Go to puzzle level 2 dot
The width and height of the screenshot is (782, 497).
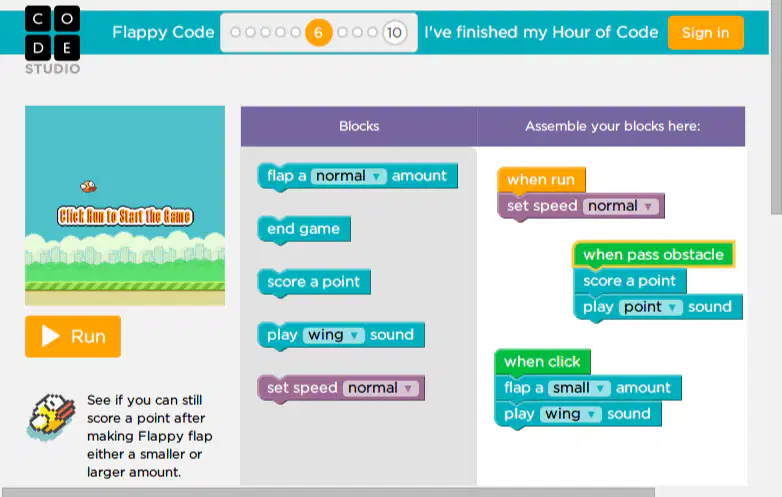[250, 32]
